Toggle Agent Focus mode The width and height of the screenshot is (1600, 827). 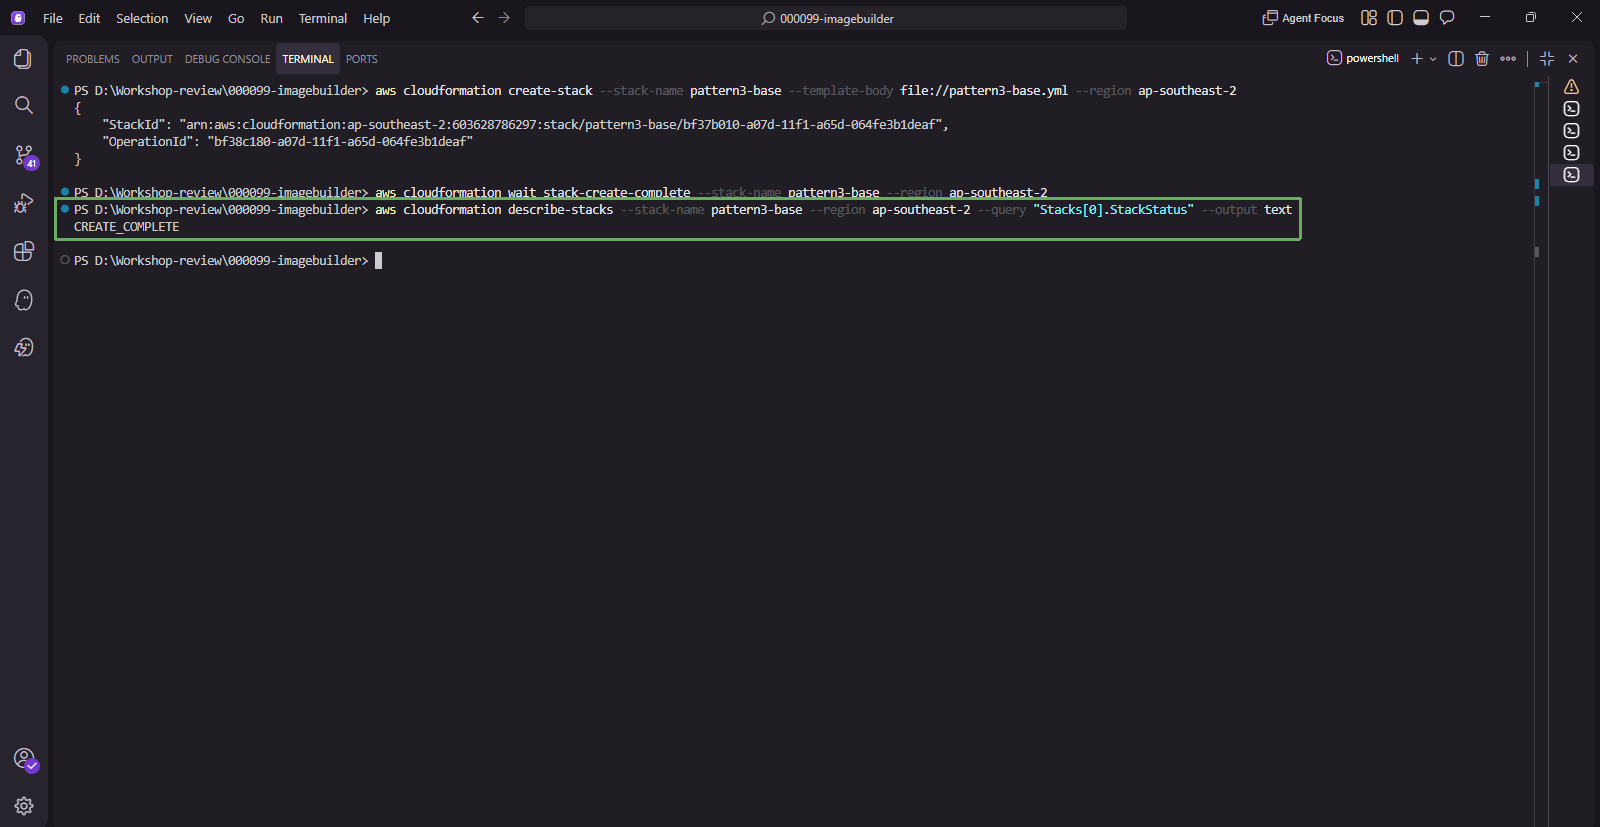point(1303,18)
